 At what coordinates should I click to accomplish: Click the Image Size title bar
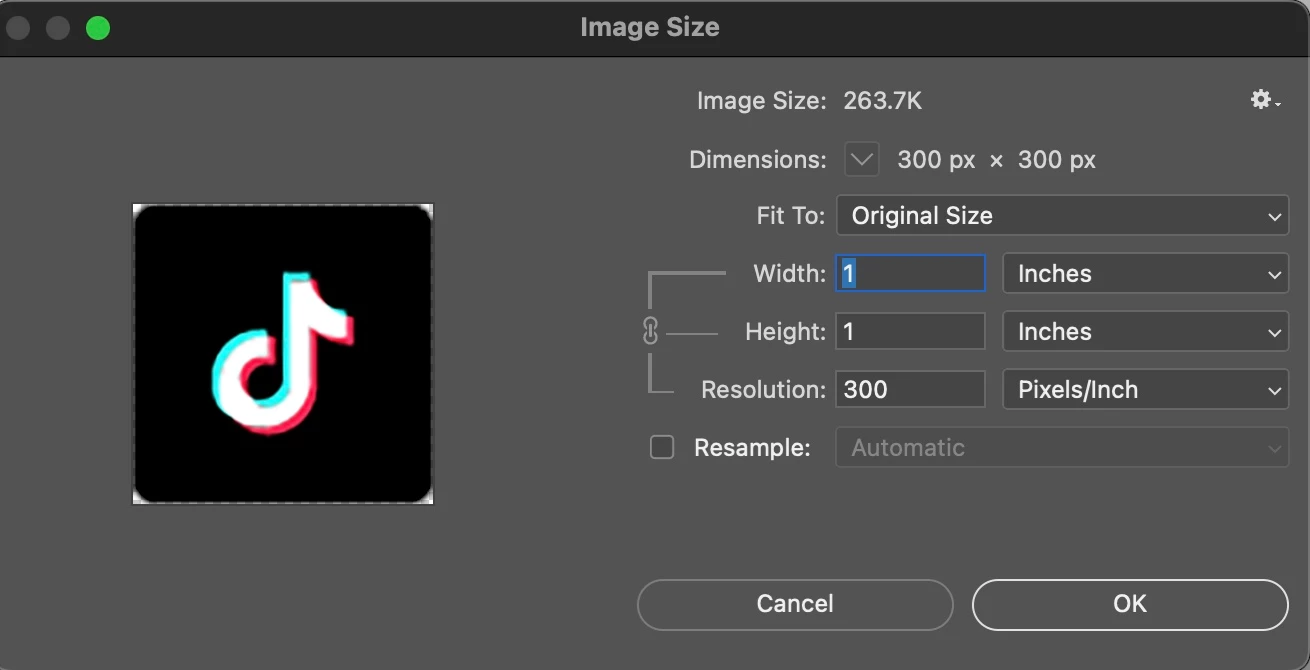pos(650,27)
